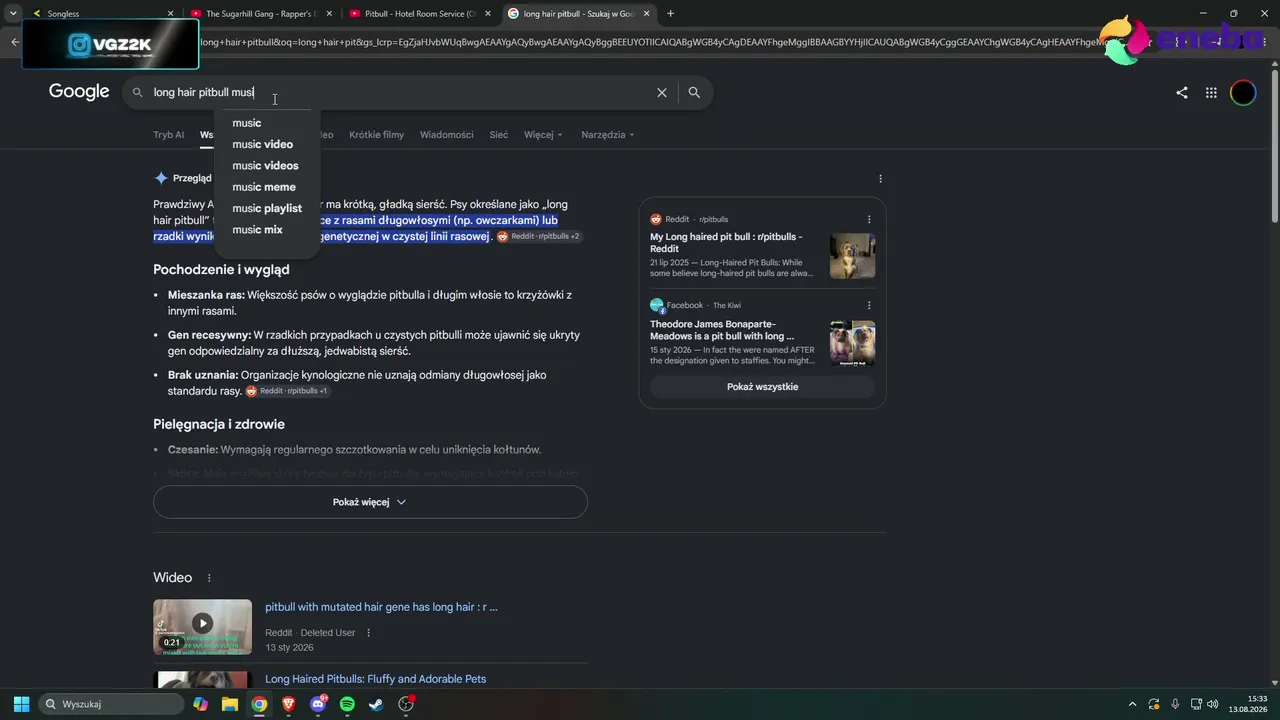Open the Wideo section three-dot menu
1280x720 pixels.
tap(209, 578)
